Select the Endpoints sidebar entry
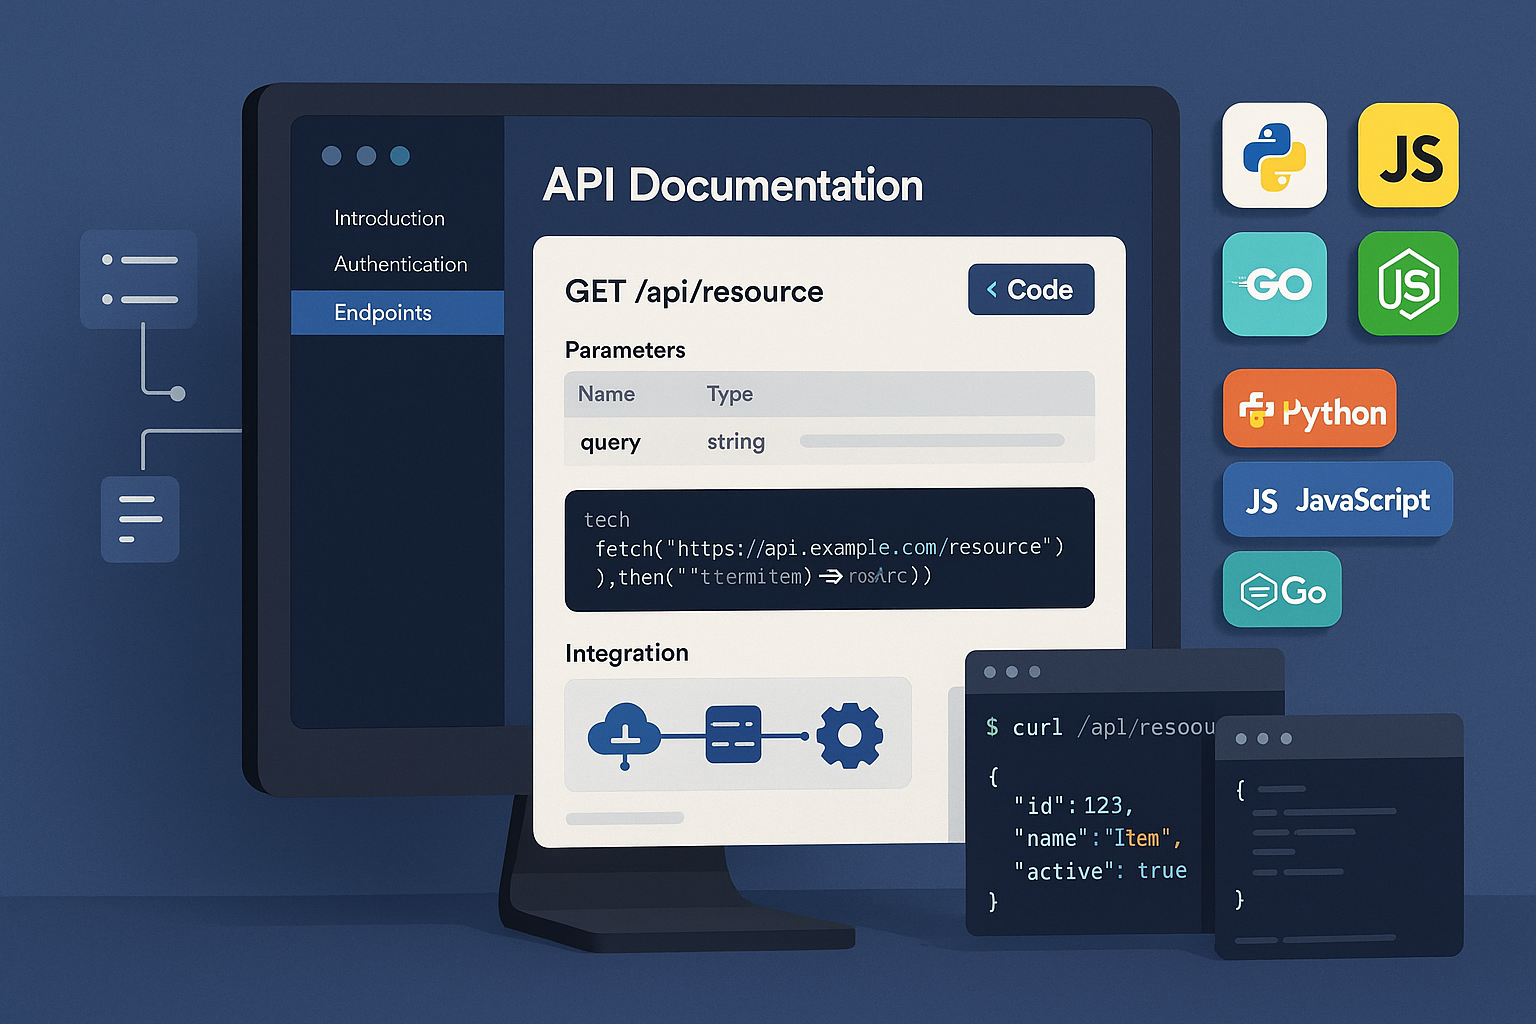The width and height of the screenshot is (1536, 1024). 384,313
